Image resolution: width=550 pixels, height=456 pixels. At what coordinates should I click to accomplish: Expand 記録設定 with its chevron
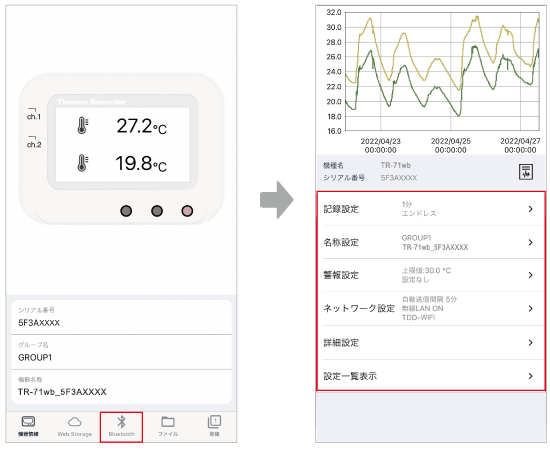tap(530, 209)
